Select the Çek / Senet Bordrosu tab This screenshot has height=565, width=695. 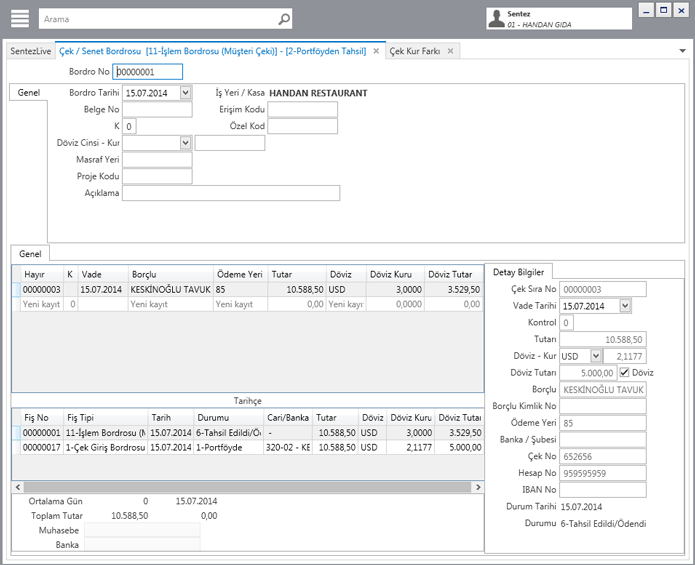[213, 51]
